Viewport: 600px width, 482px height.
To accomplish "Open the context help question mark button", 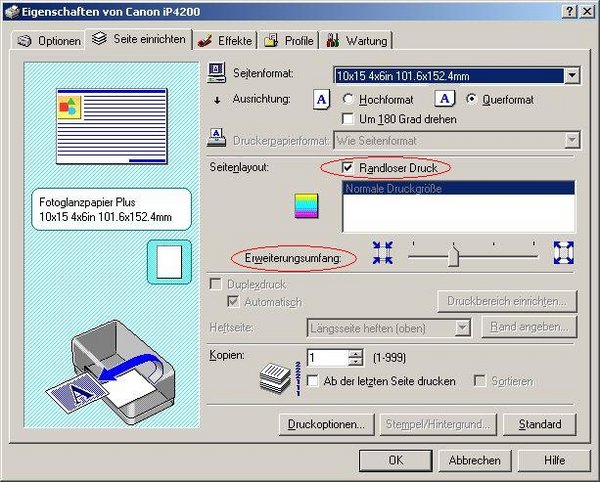I will (x=569, y=10).
